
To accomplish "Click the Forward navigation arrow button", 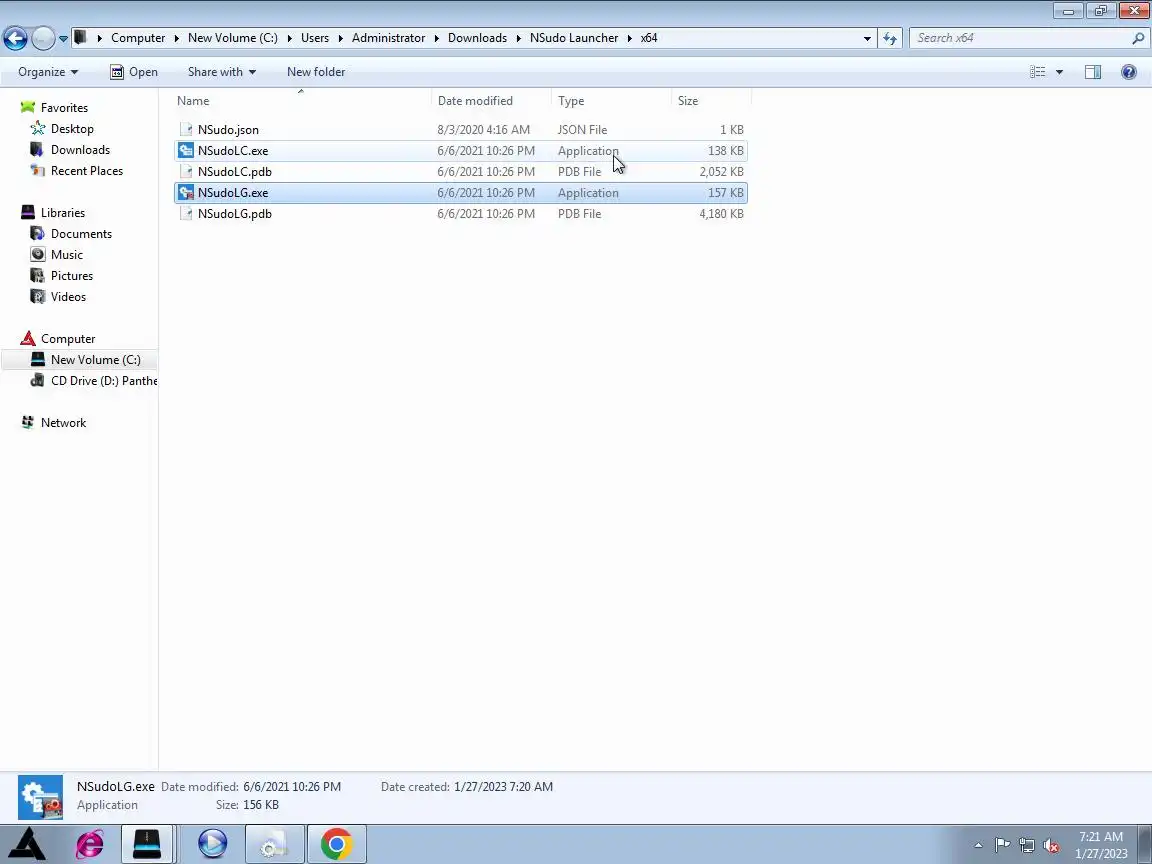I will (43, 38).
